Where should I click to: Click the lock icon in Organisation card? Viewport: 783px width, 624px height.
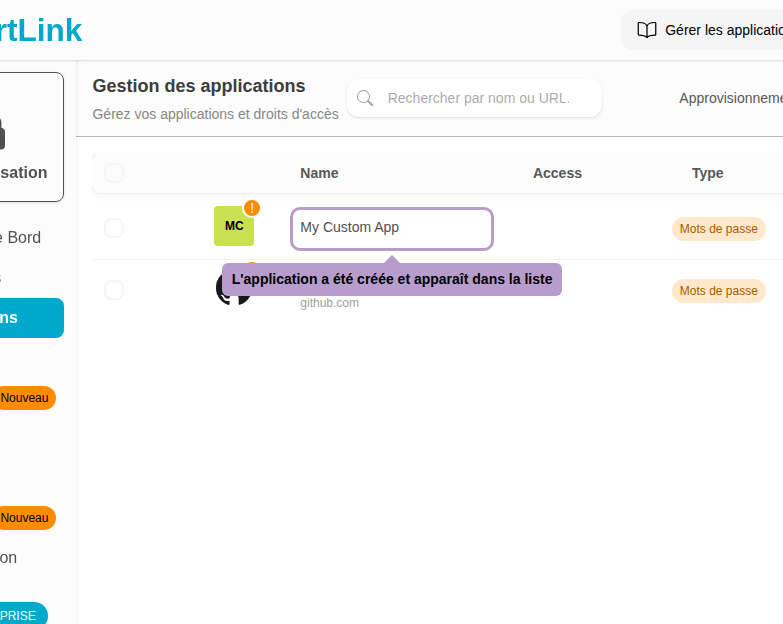tap(2, 130)
